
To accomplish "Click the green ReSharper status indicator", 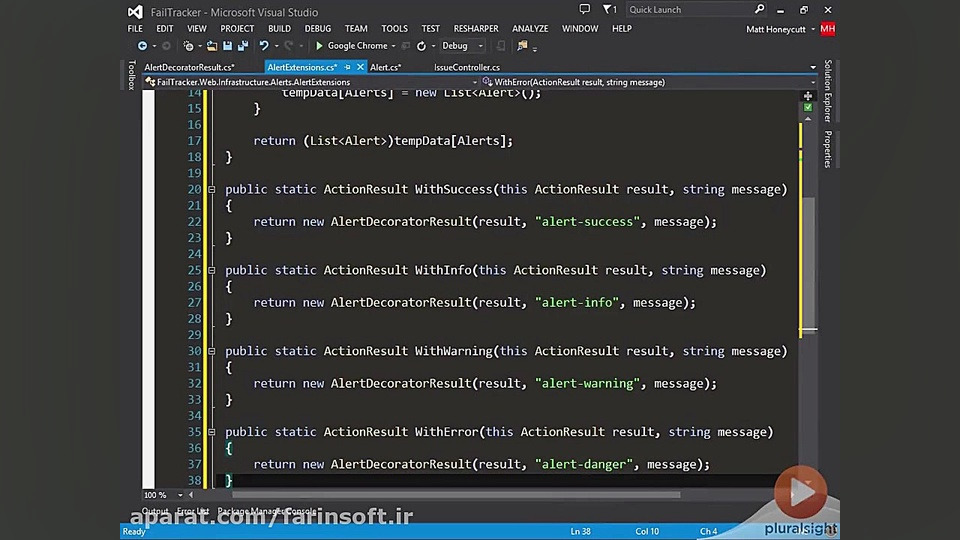I will pyautogui.click(x=808, y=107).
